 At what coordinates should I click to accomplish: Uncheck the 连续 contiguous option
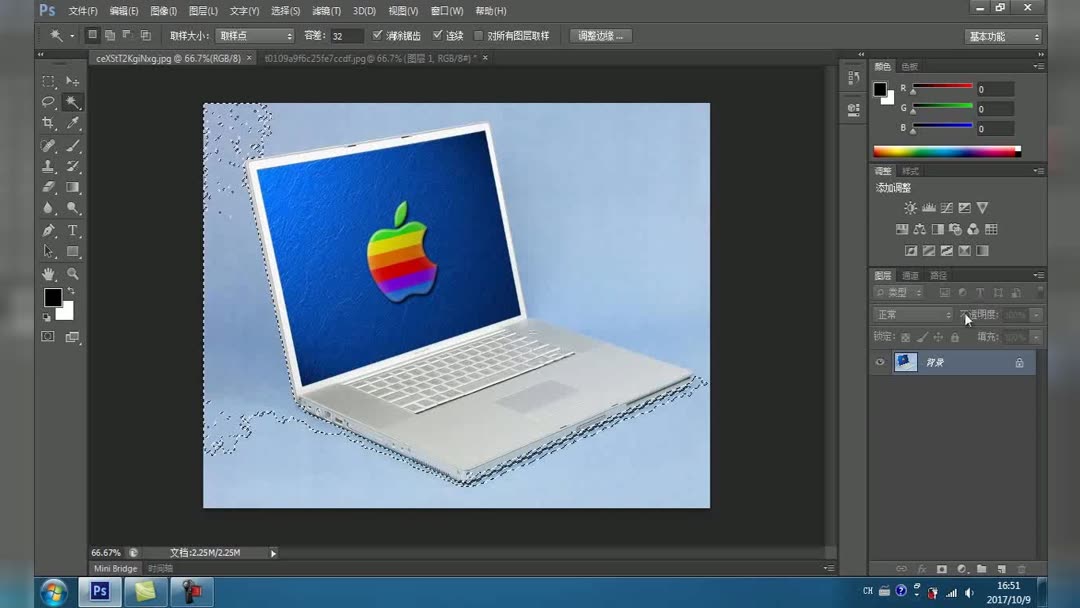pos(437,35)
